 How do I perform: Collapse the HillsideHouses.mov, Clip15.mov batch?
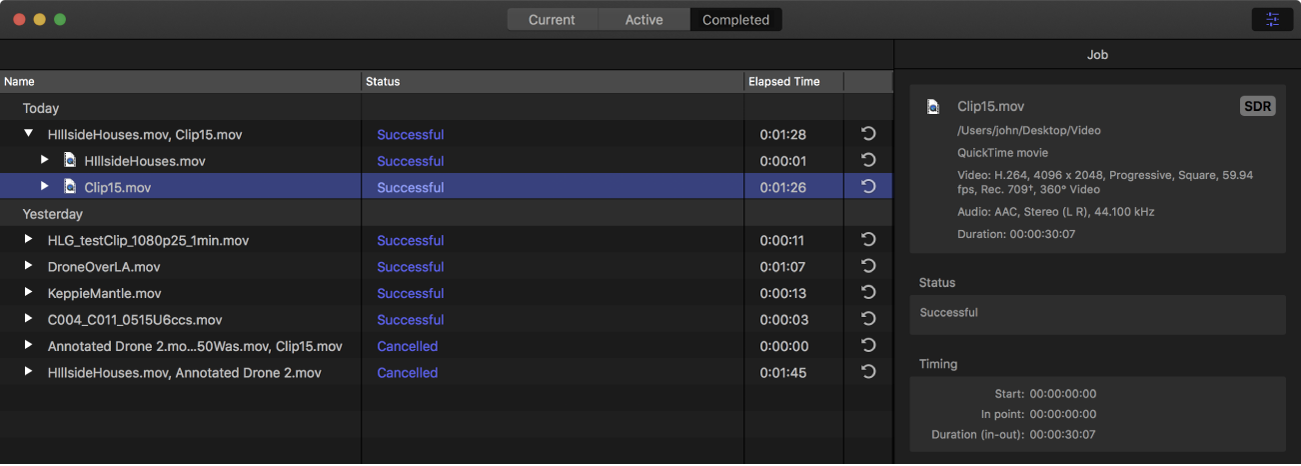pyautogui.click(x=29, y=134)
